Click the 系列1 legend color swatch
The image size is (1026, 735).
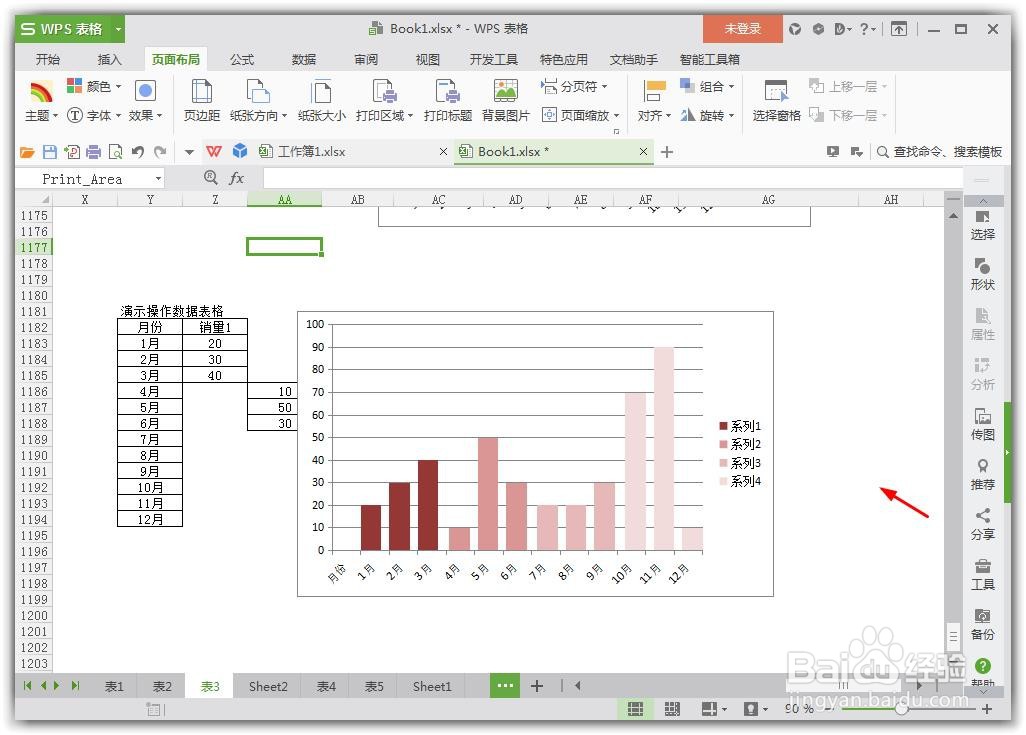click(x=724, y=426)
